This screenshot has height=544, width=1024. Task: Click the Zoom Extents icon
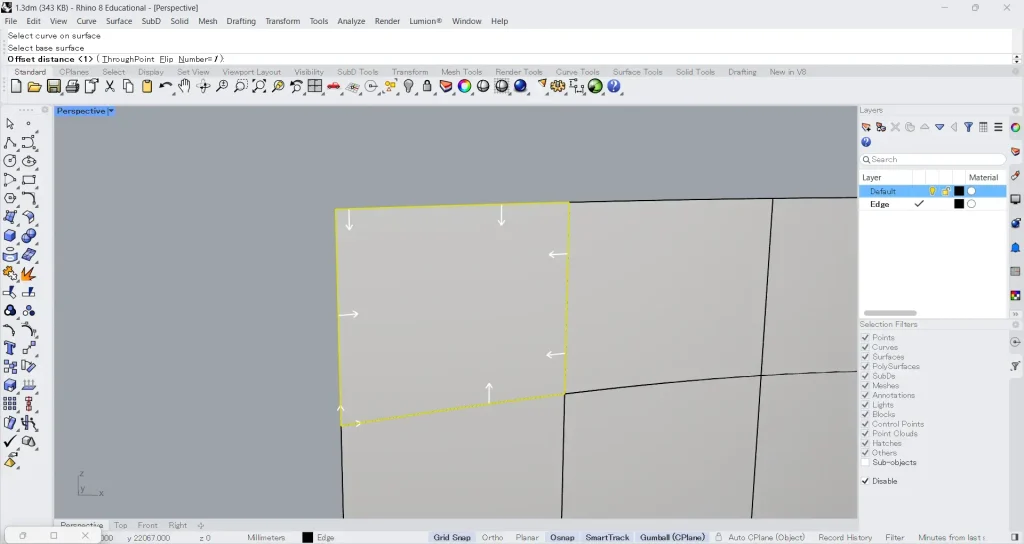(x=259, y=86)
